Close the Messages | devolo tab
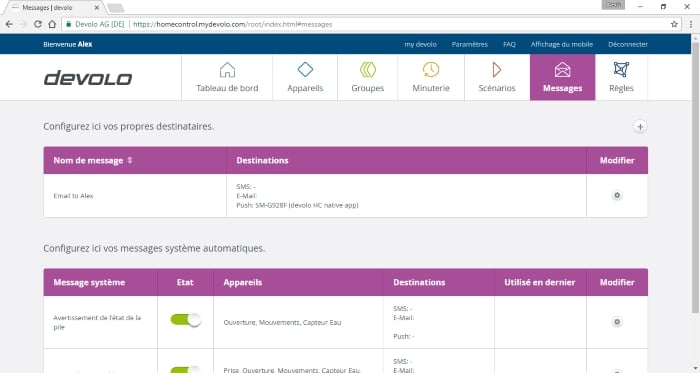700x373 pixels. pyautogui.click(x=97, y=8)
